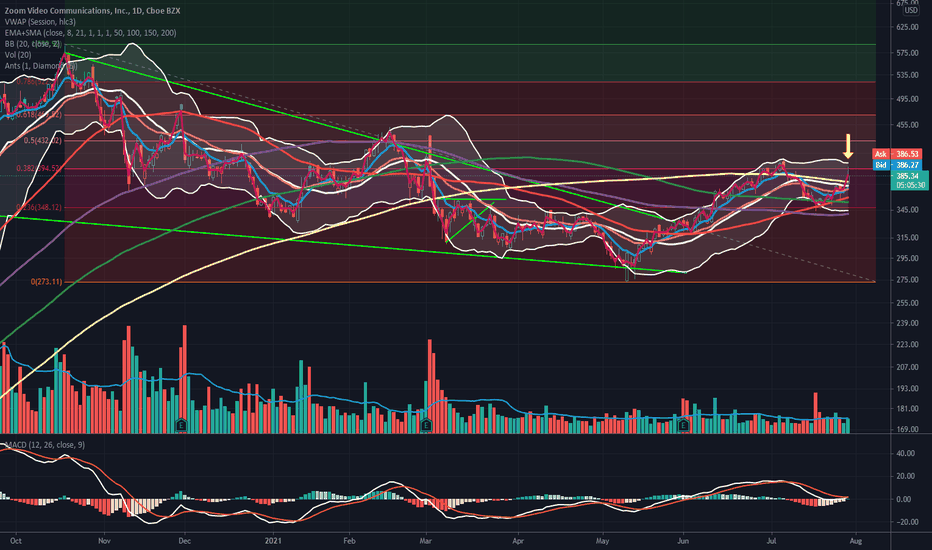Click 255.00 on the price axis

pyautogui.click(x=908, y=303)
